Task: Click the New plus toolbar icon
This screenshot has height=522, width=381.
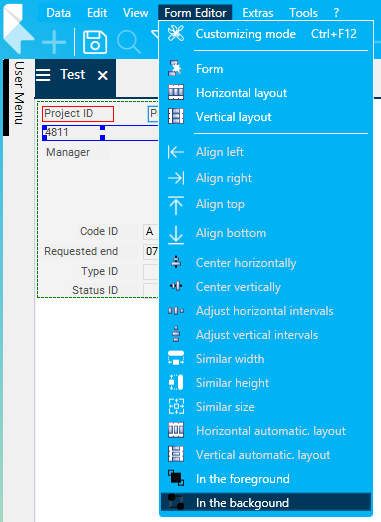Action: click(x=54, y=42)
